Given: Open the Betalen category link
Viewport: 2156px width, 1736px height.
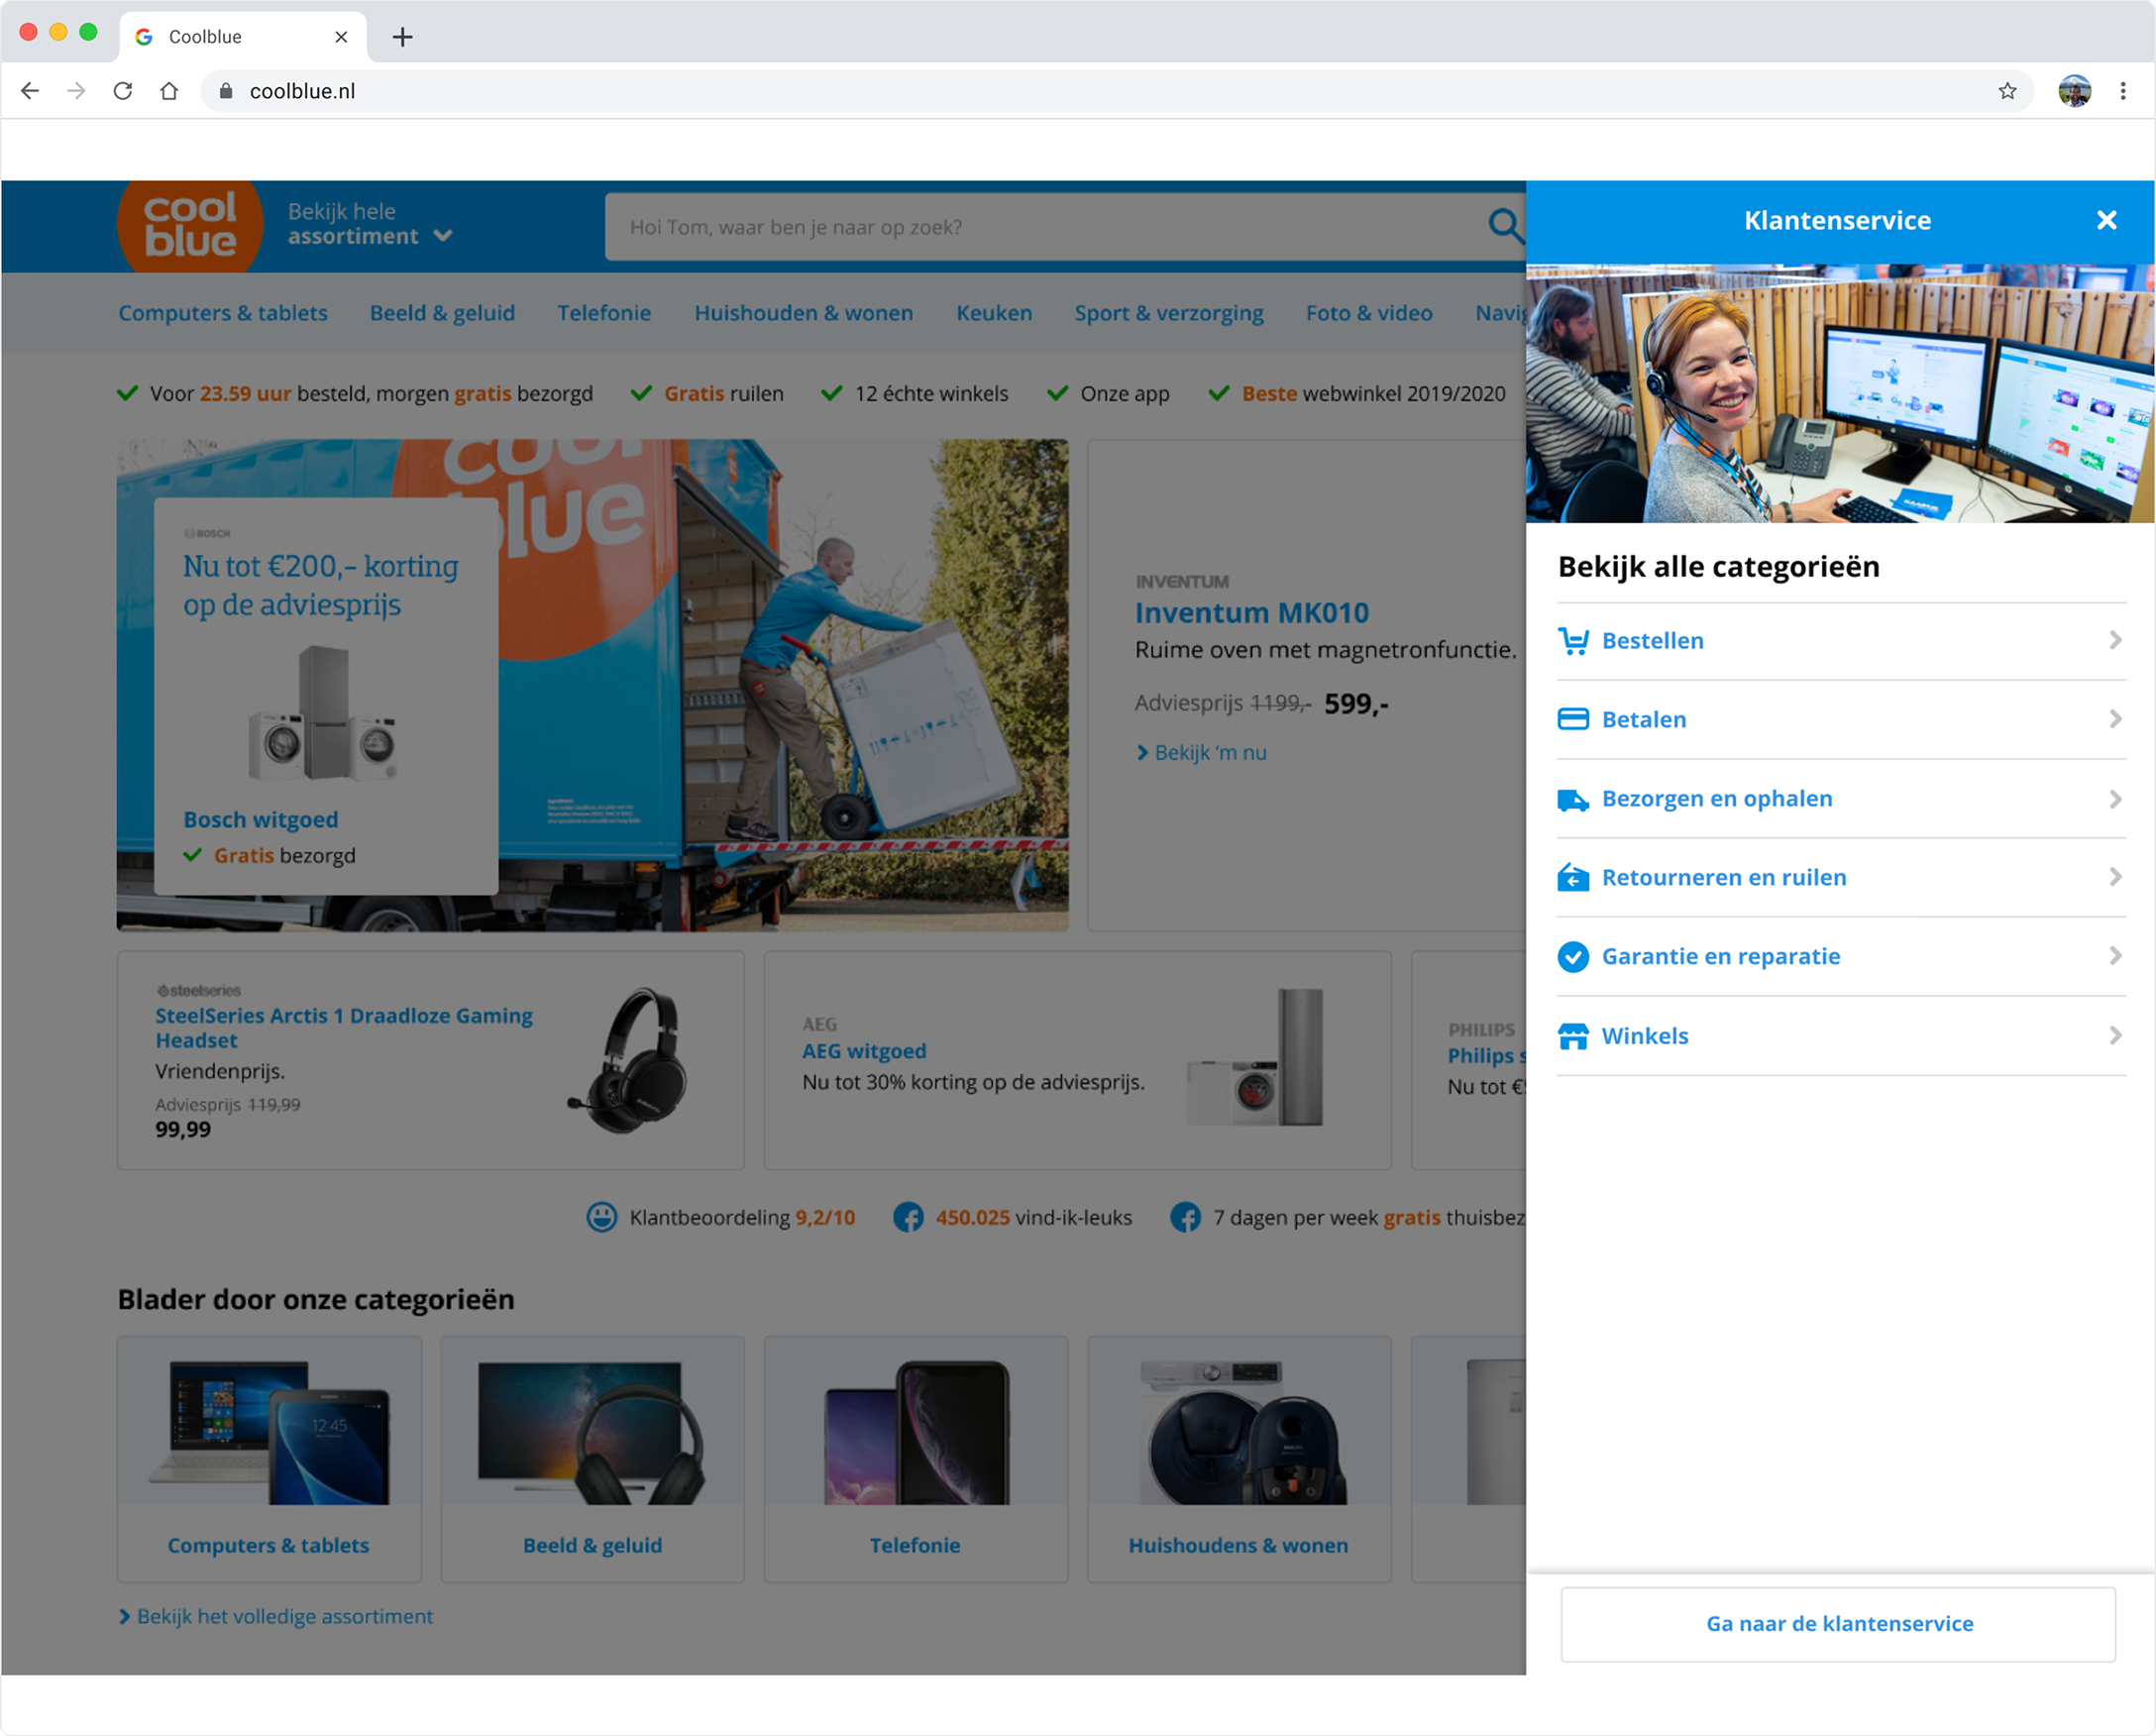Looking at the screenshot, I should pos(1644,719).
